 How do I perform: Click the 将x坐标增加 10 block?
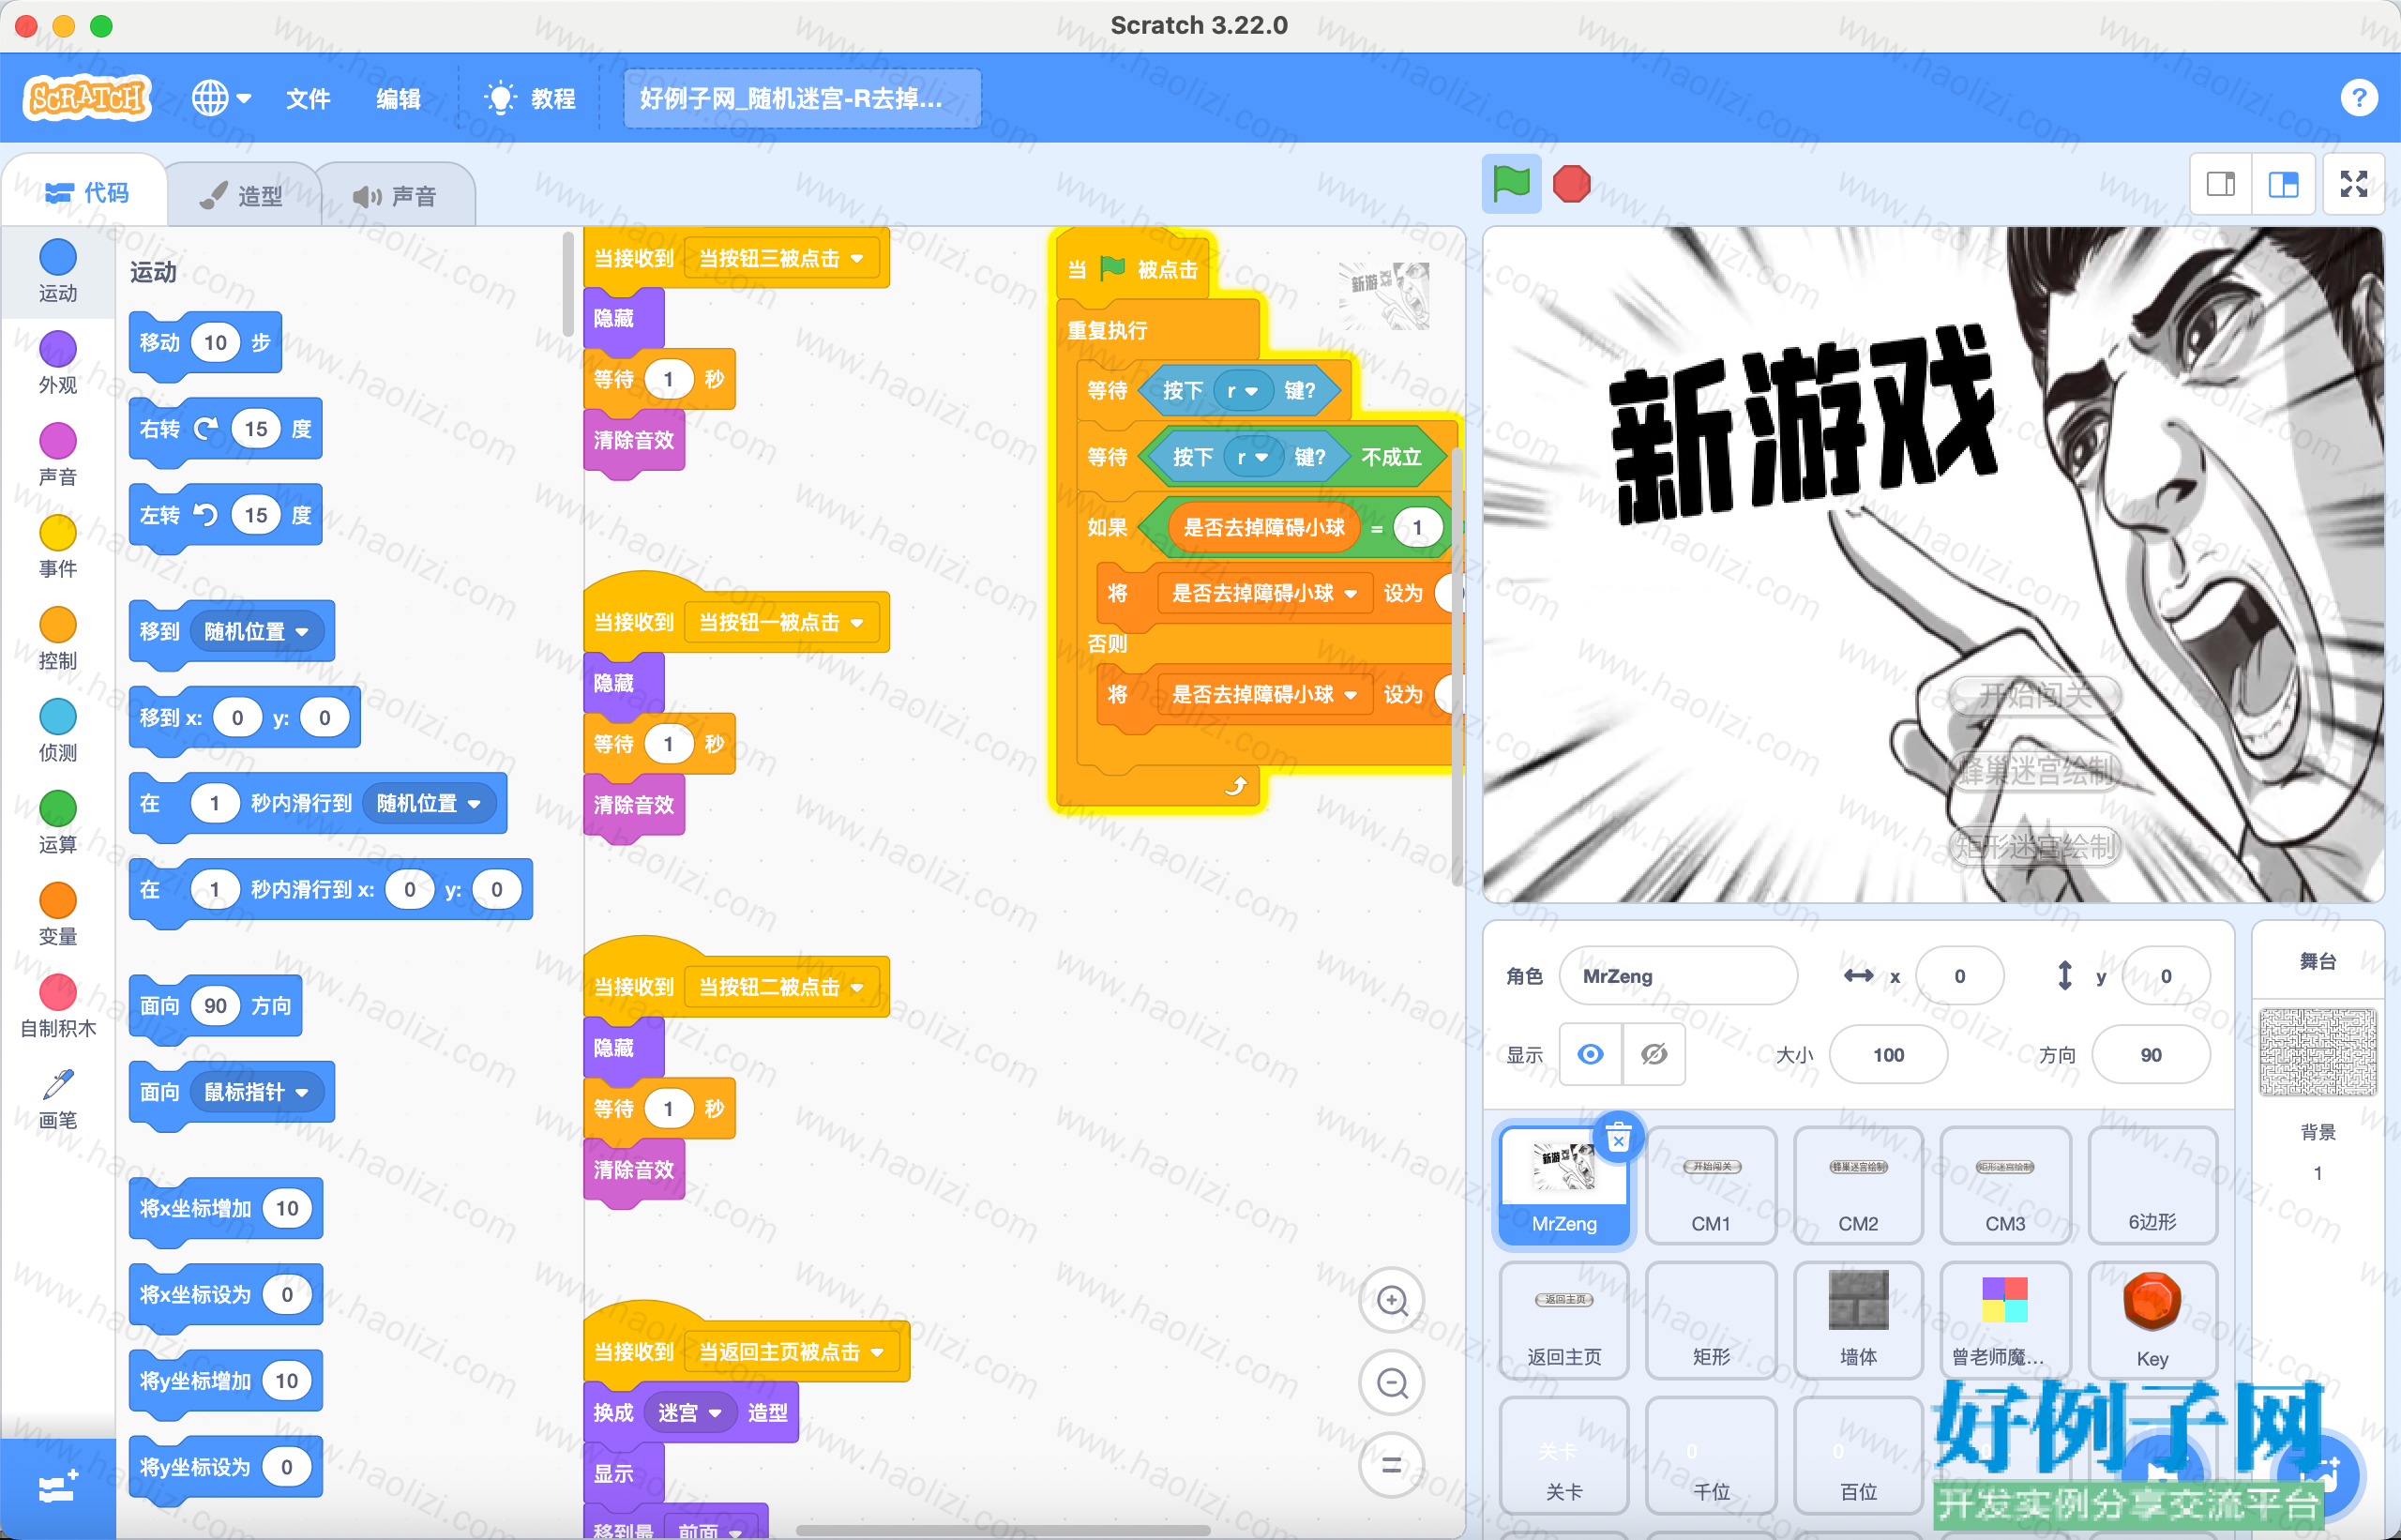coord(226,1208)
